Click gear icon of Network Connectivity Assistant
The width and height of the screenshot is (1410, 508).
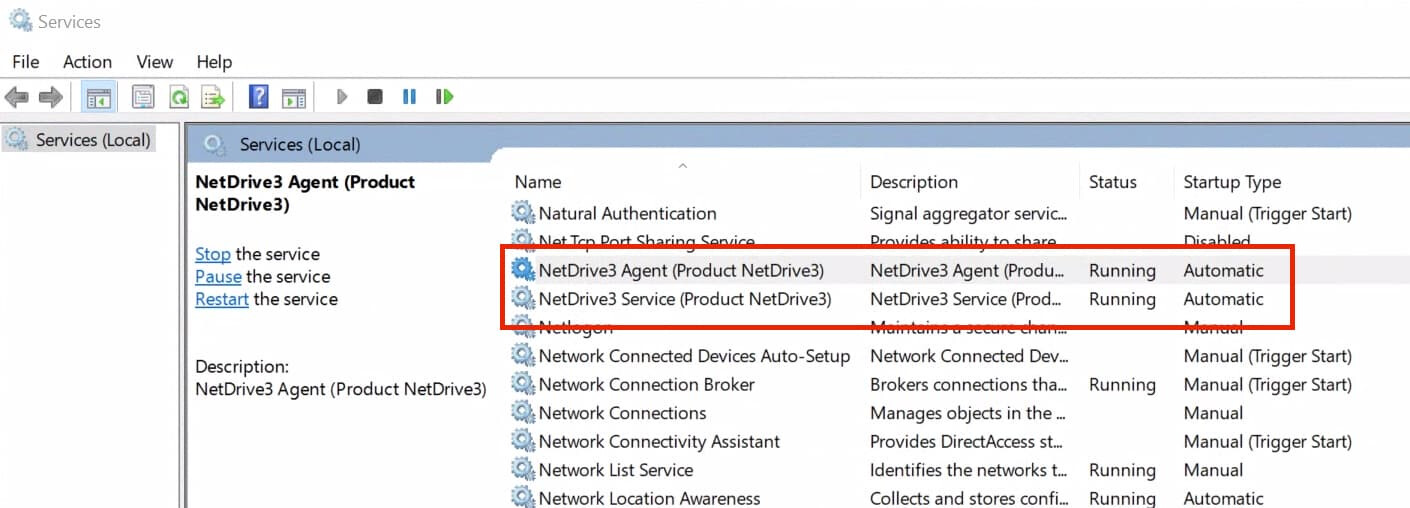tap(523, 441)
